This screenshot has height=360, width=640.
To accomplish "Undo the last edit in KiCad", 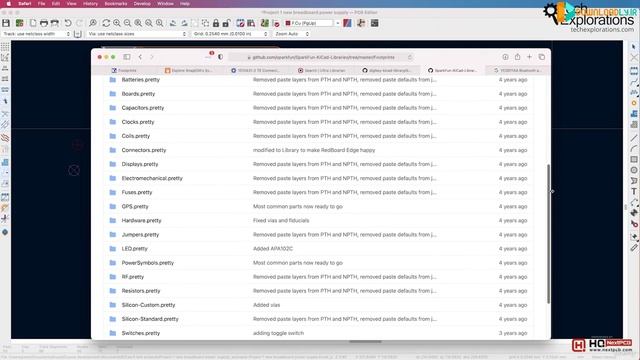I will pyautogui.click(x=68, y=23).
